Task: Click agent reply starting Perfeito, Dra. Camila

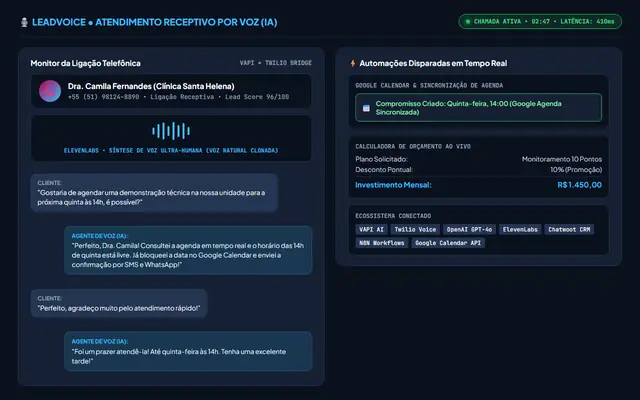Action: pos(188,250)
